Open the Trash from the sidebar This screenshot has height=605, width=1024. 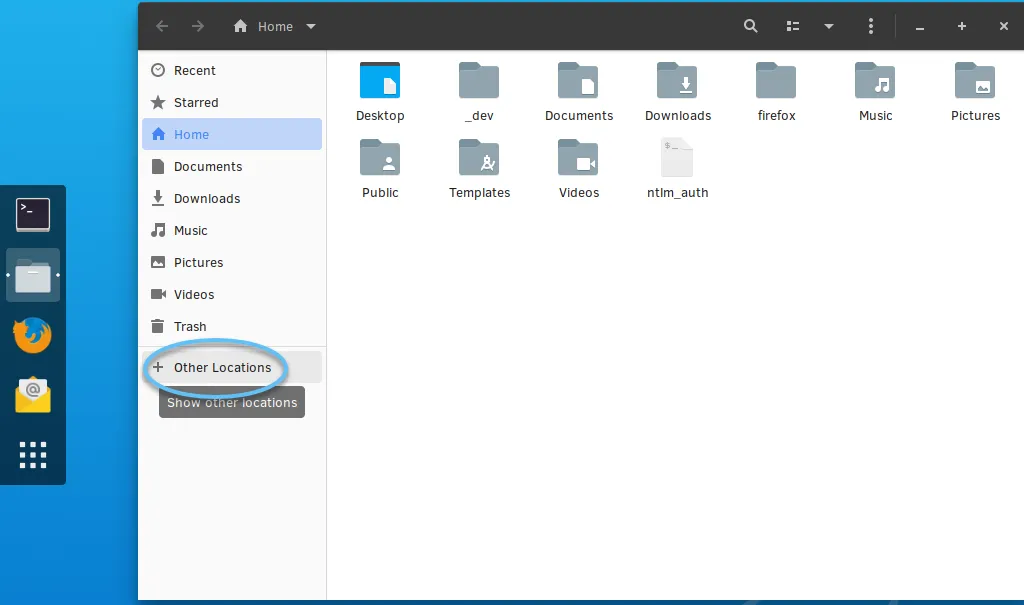(x=190, y=326)
